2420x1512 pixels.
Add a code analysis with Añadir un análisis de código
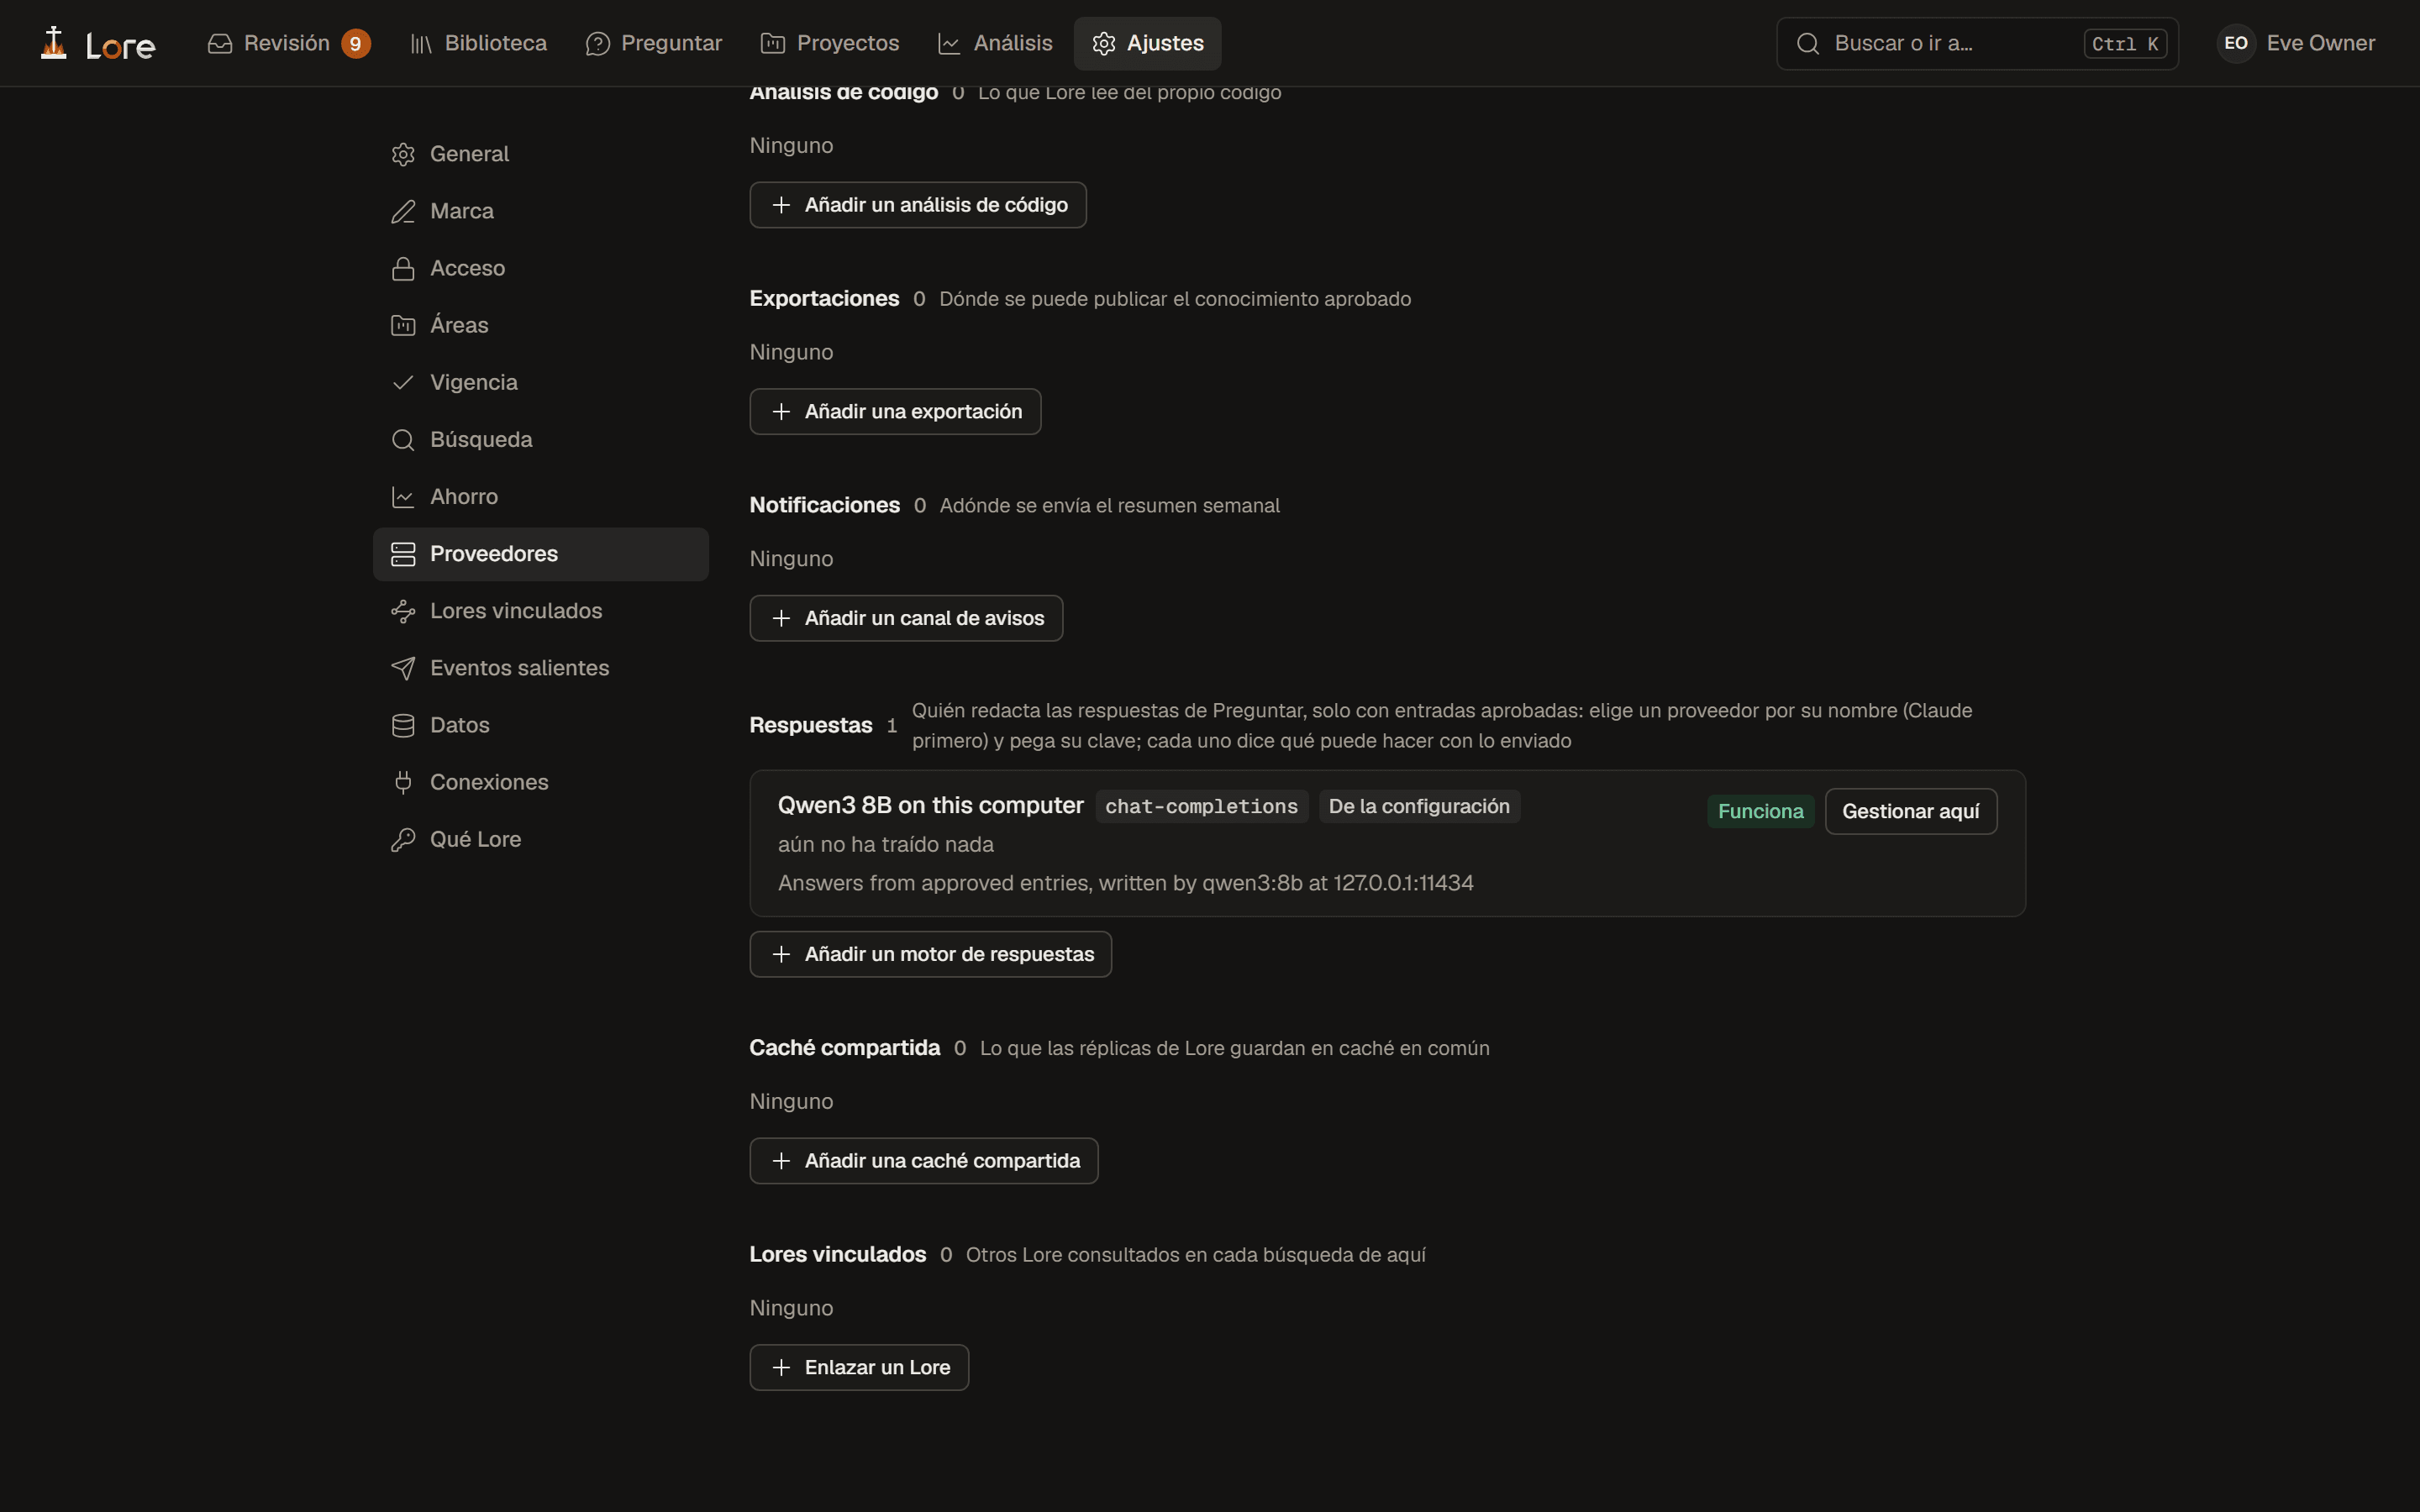918,205
